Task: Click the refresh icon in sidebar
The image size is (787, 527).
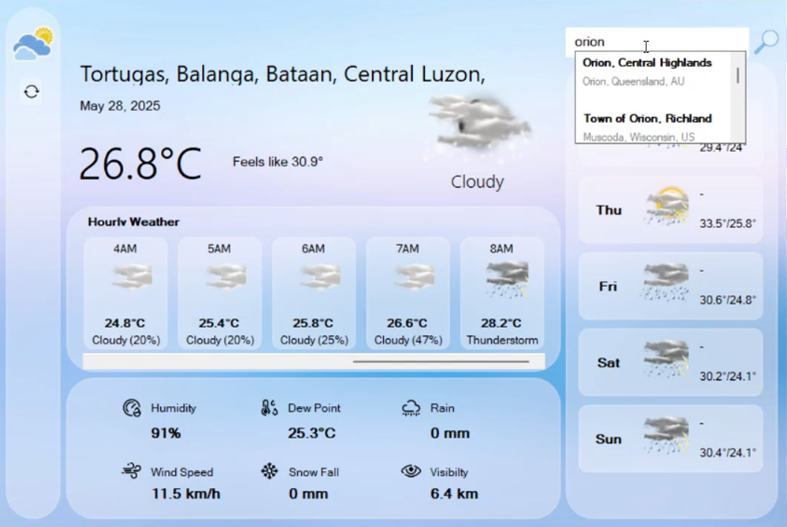Action: click(x=32, y=91)
